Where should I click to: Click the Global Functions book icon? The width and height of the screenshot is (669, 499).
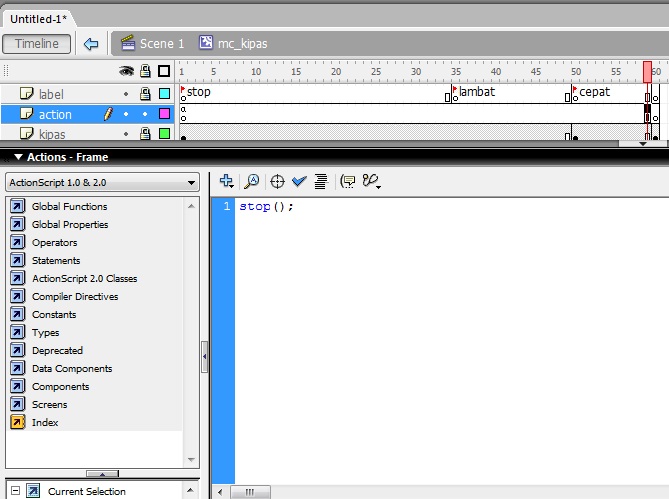tap(17, 206)
